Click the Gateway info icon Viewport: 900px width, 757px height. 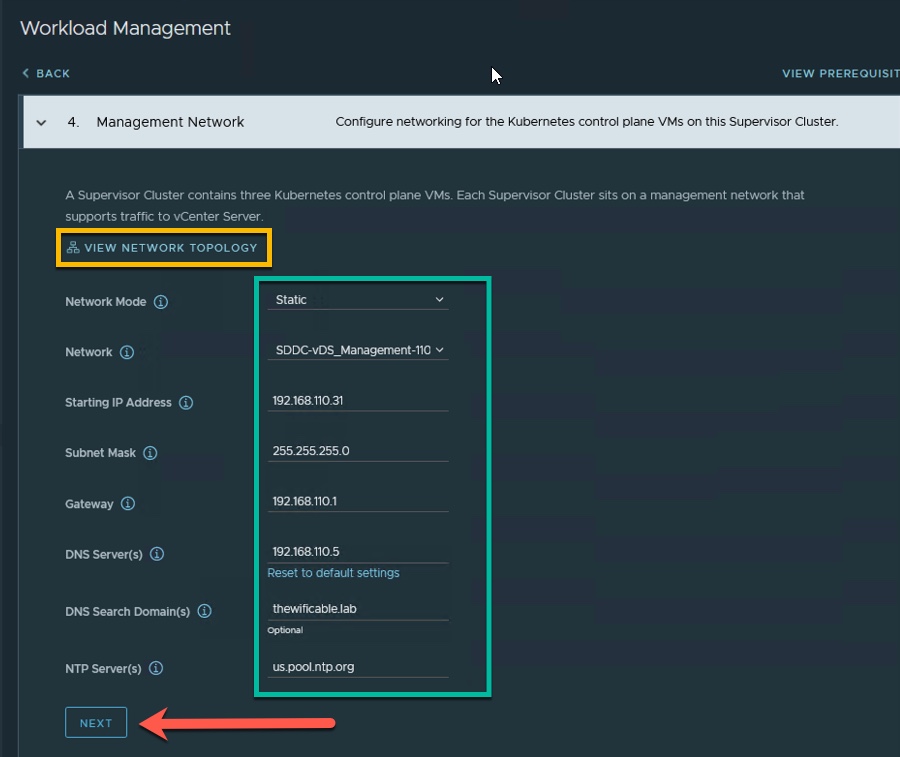(128, 504)
